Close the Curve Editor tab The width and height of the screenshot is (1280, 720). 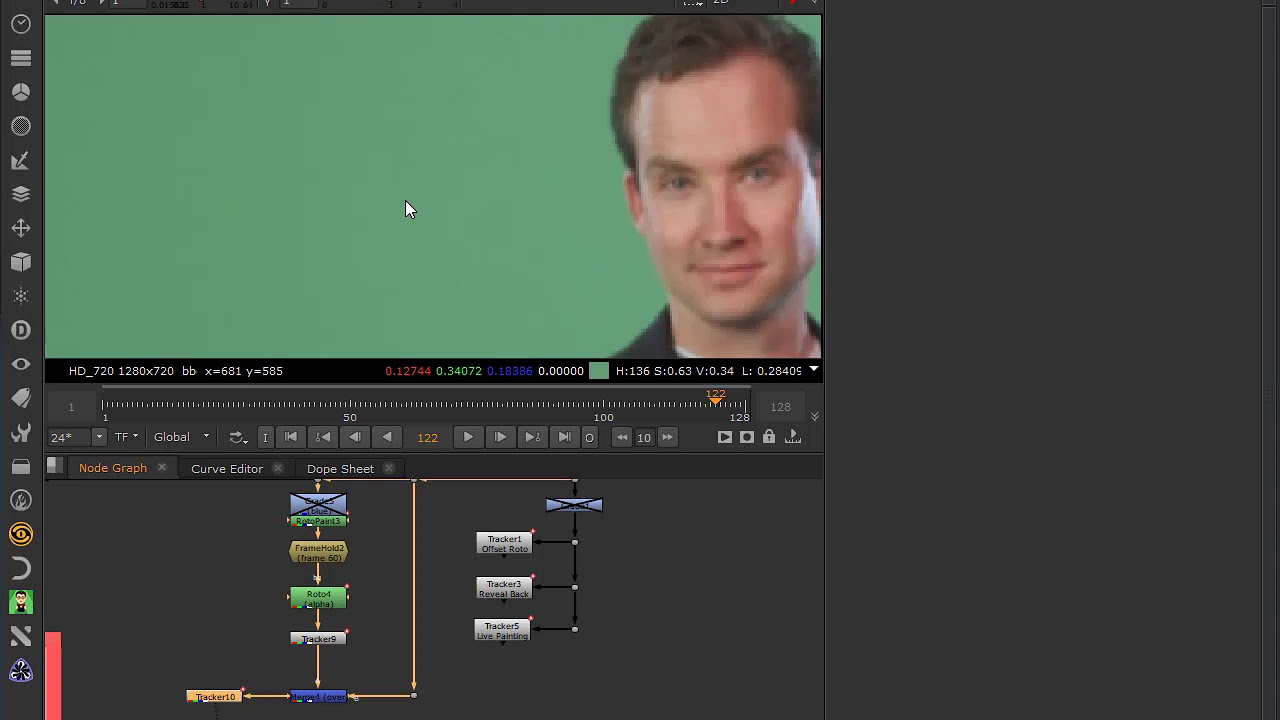(278, 468)
